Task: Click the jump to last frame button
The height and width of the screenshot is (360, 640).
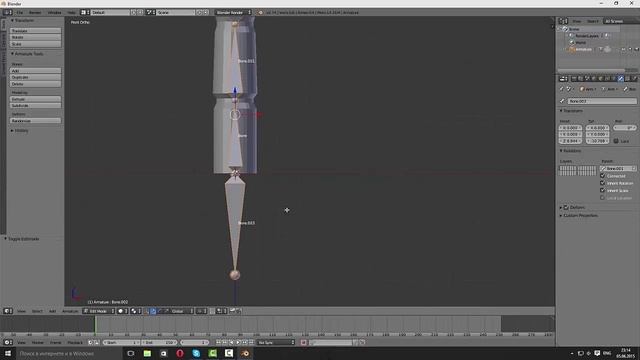Action: click(x=251, y=342)
